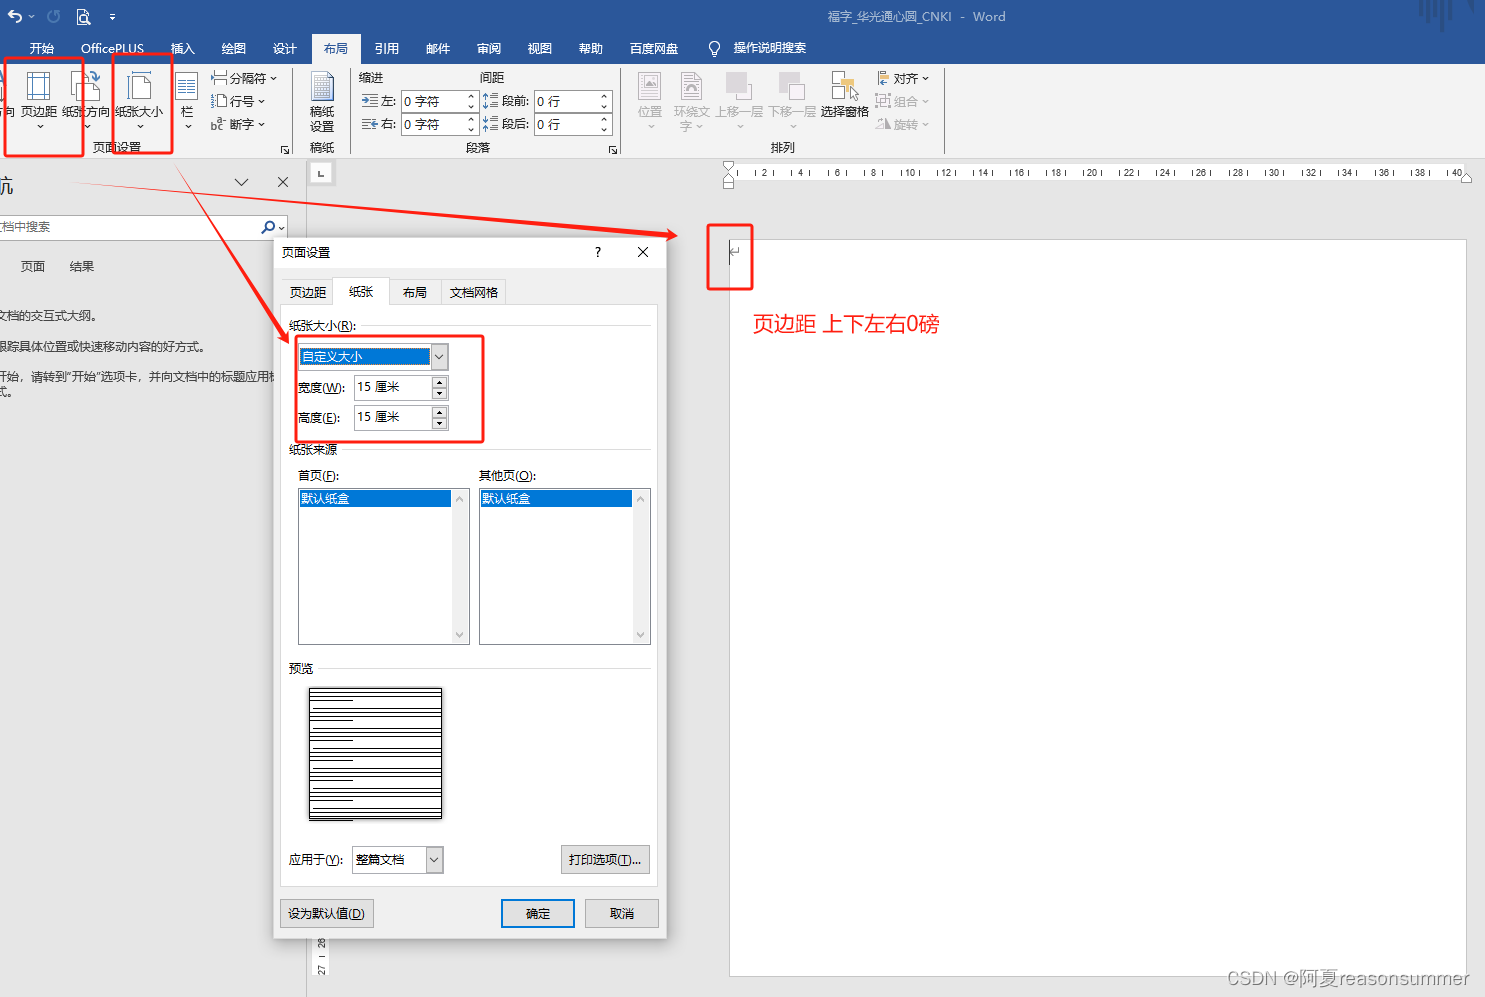Switch to the 引用 ribbon tab
Screen dimensions: 1485x997
click(x=387, y=48)
